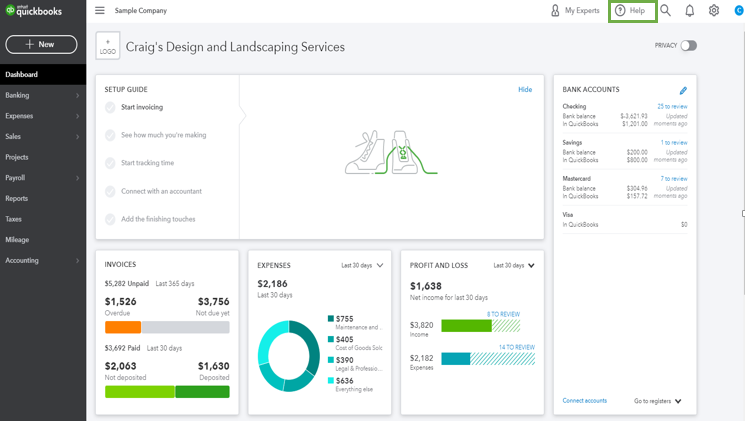Open Profit and Loss period dropdown
This screenshot has width=745, height=421.
(x=514, y=266)
